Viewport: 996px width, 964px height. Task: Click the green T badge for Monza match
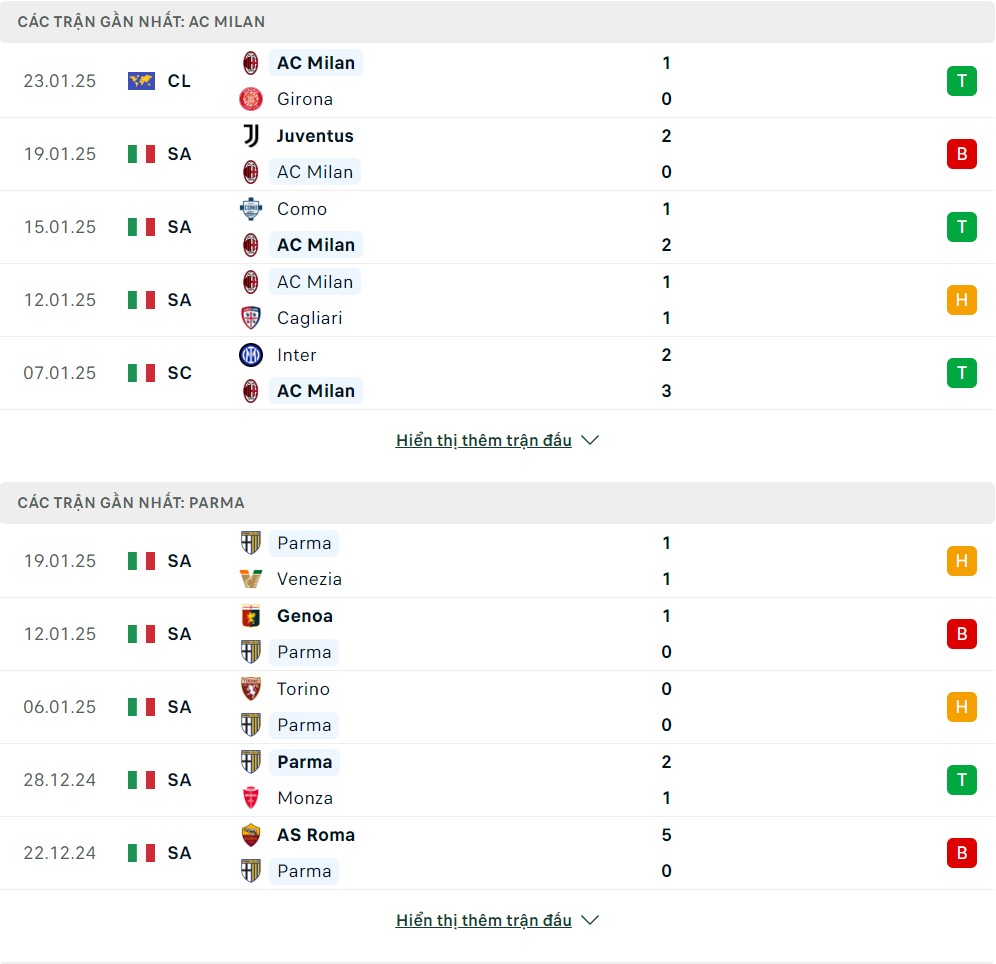(962, 780)
